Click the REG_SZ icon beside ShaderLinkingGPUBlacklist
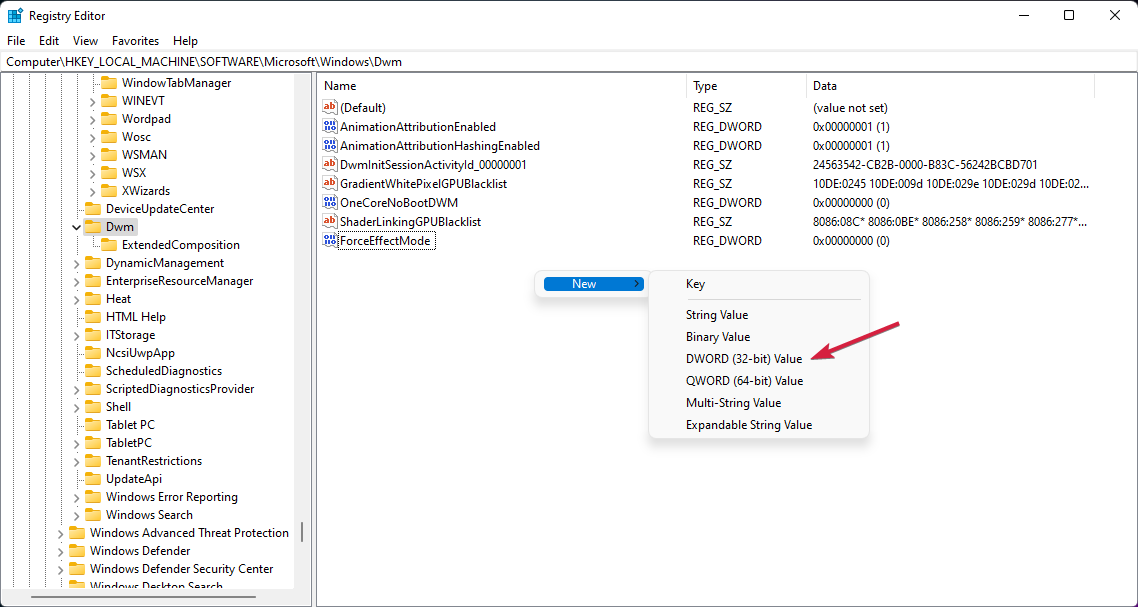The height and width of the screenshot is (607, 1138). (x=330, y=221)
